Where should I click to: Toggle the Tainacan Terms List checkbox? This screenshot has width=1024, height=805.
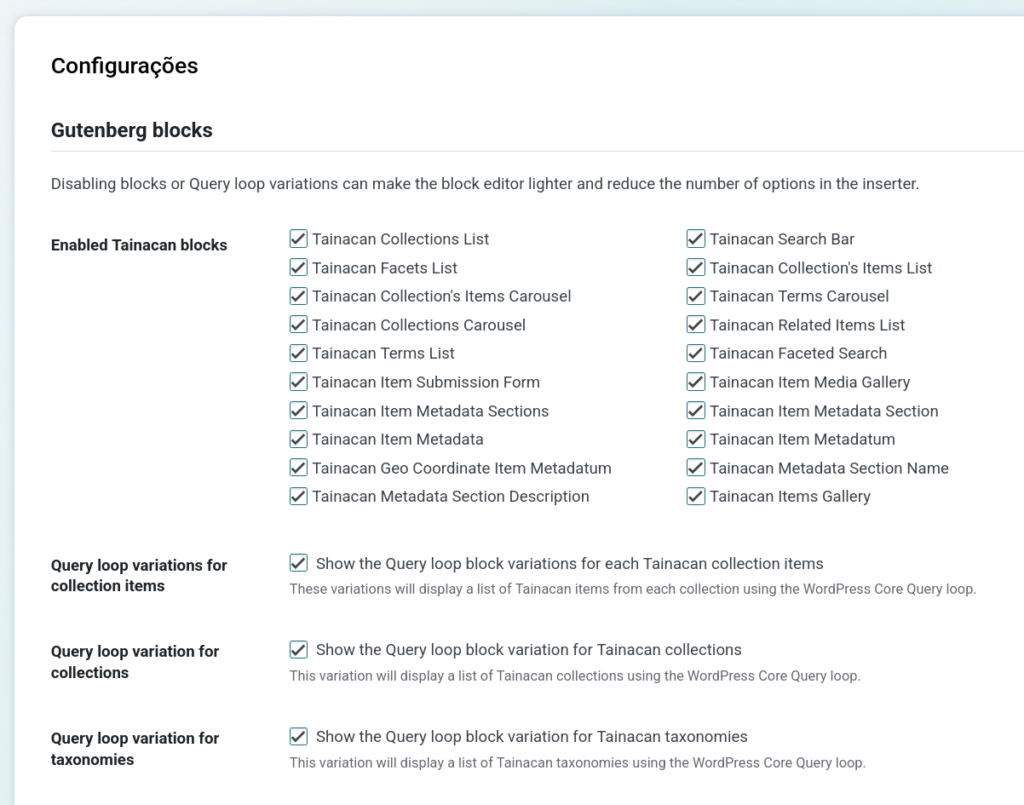coord(298,353)
